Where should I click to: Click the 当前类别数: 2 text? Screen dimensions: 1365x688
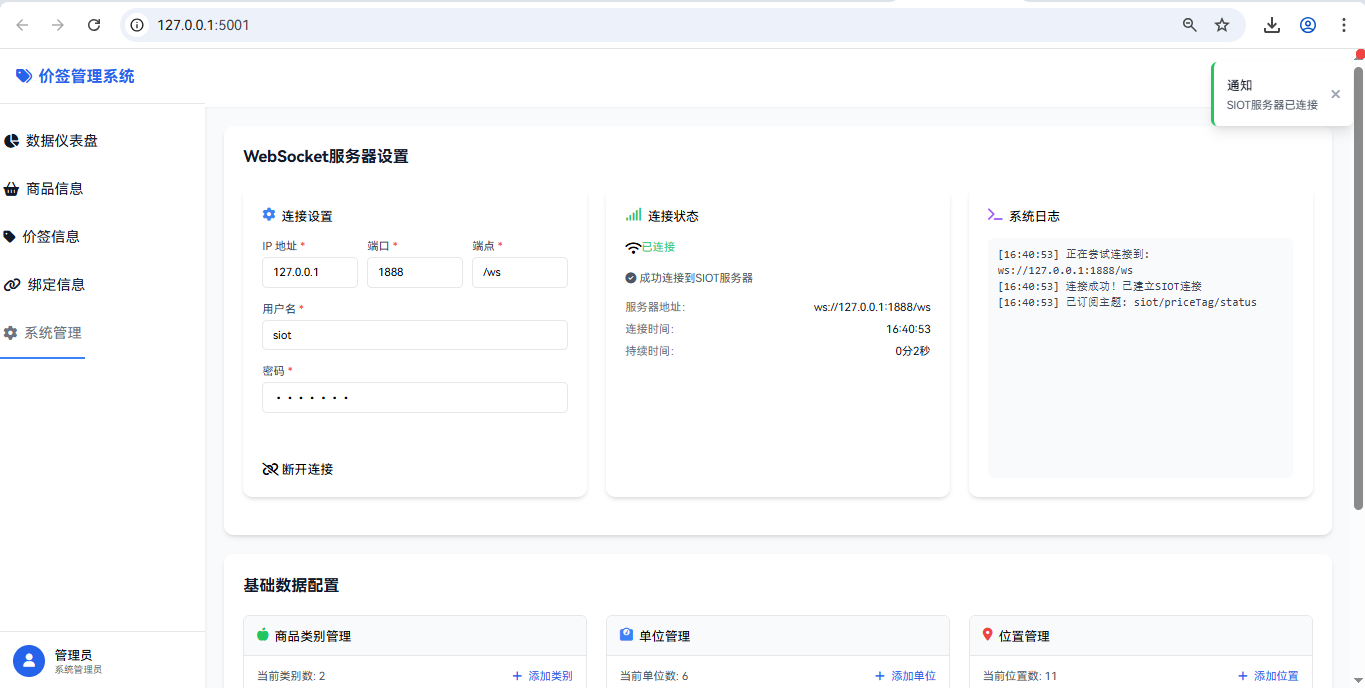click(291, 676)
